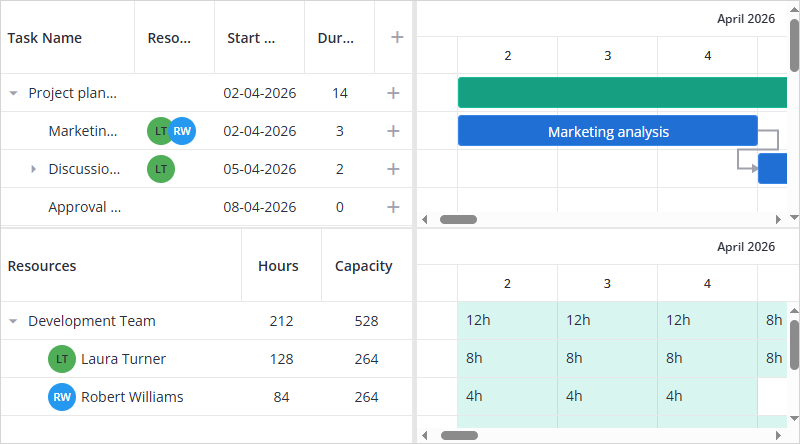Click the resource chart scroll right arrow
800x444 pixels.
pos(778,435)
